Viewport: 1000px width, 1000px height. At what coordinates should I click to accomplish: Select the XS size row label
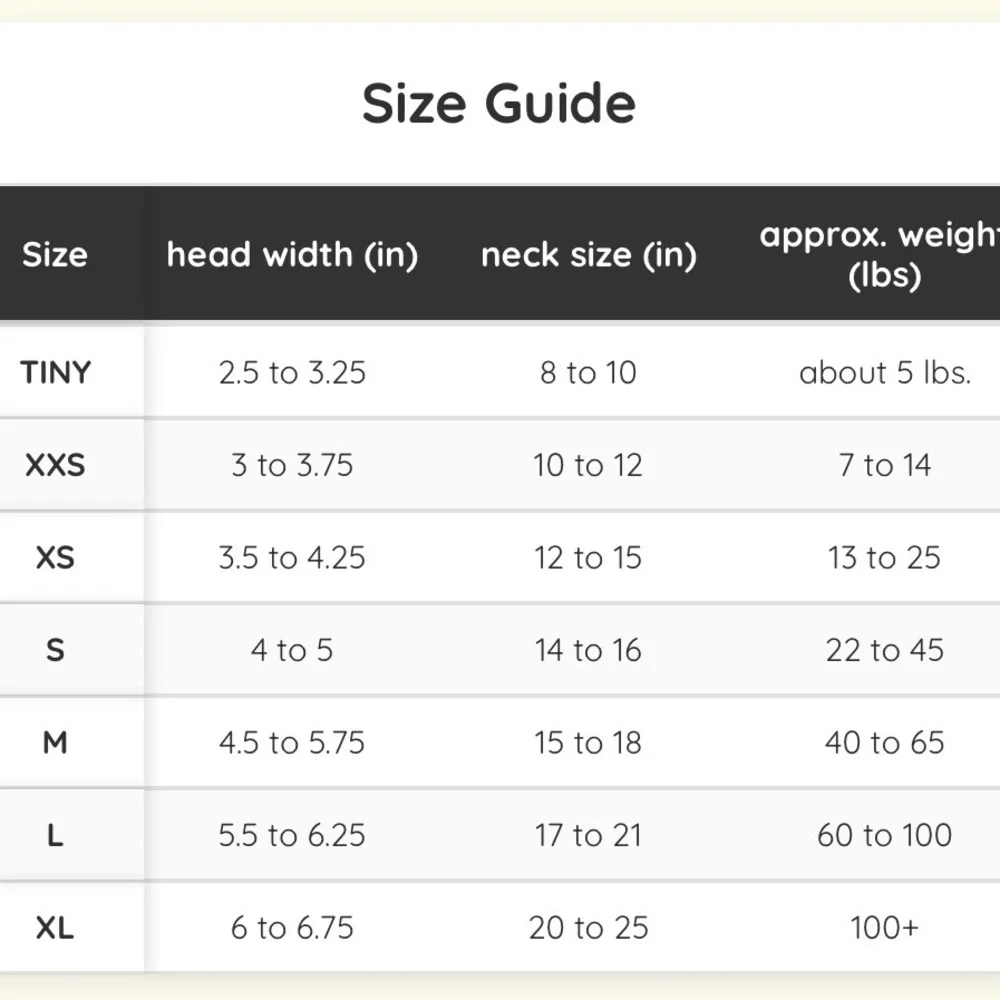(55, 557)
